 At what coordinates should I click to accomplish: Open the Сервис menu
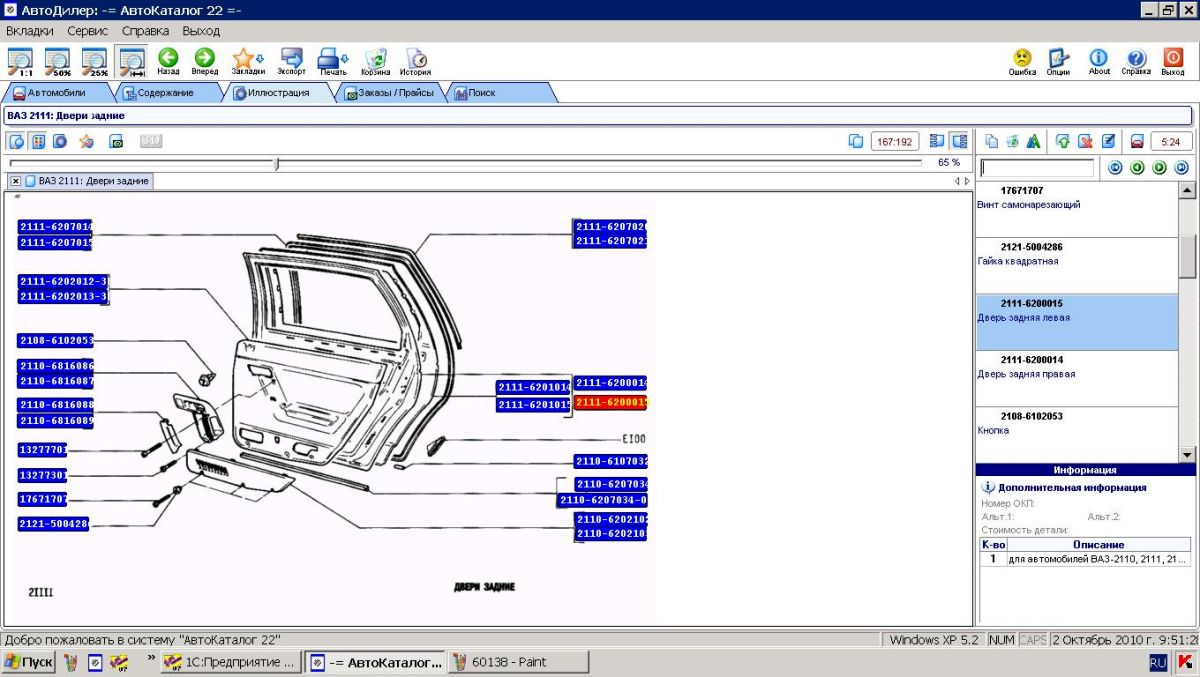click(88, 31)
